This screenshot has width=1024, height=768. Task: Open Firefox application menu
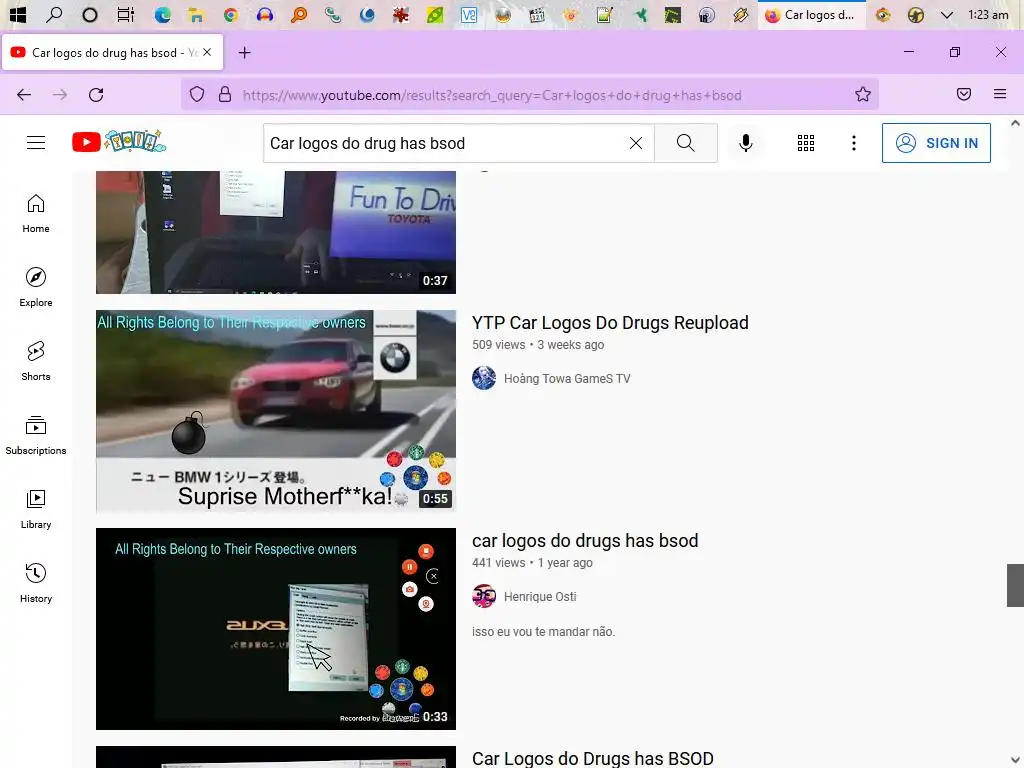tap(1000, 95)
